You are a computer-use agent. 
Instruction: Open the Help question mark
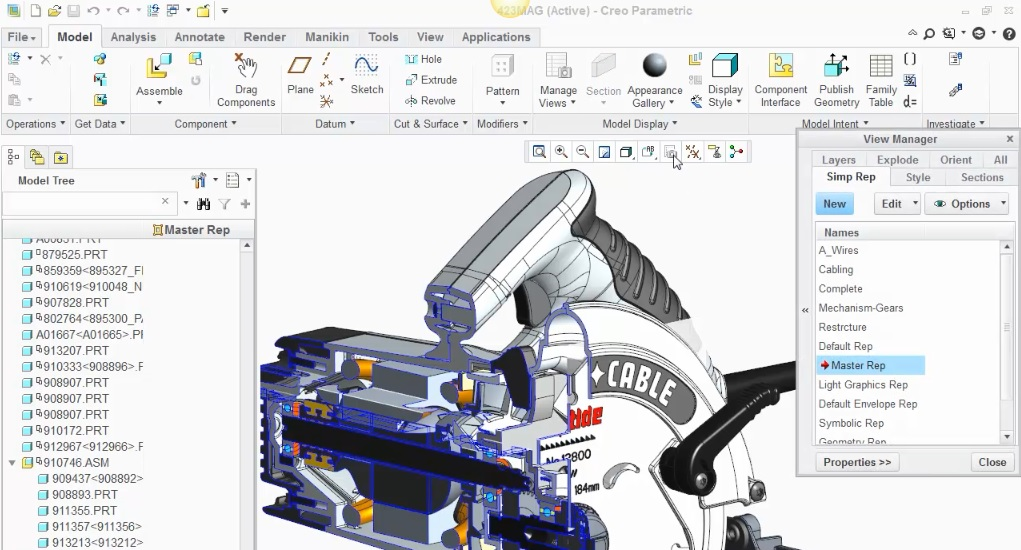point(1009,34)
